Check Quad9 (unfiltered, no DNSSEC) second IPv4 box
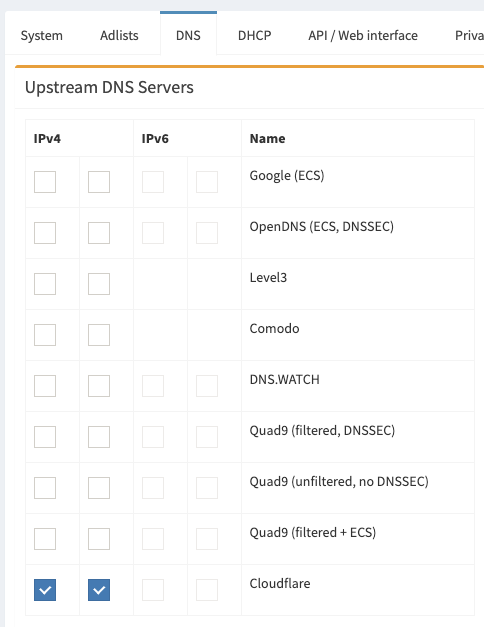The height and width of the screenshot is (627, 484). click(x=99, y=488)
